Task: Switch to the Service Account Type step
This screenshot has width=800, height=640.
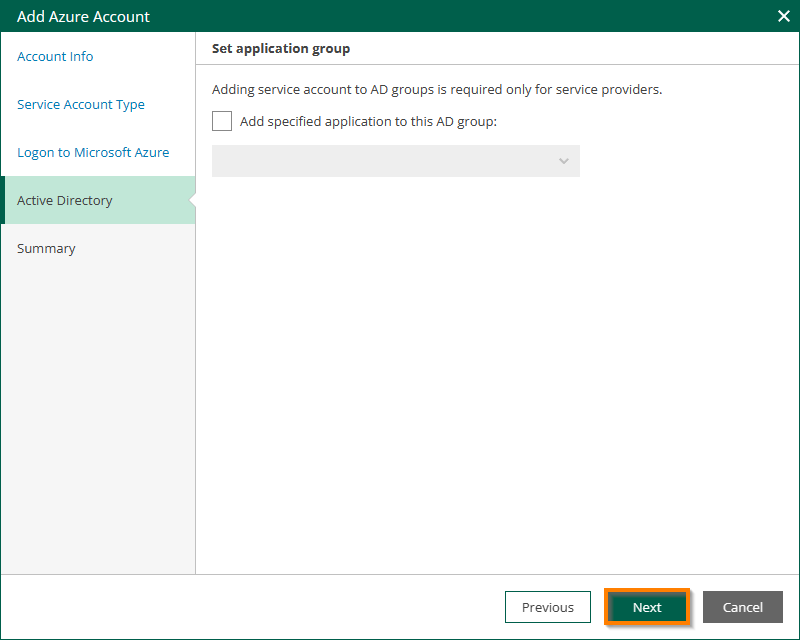Action: tap(81, 105)
